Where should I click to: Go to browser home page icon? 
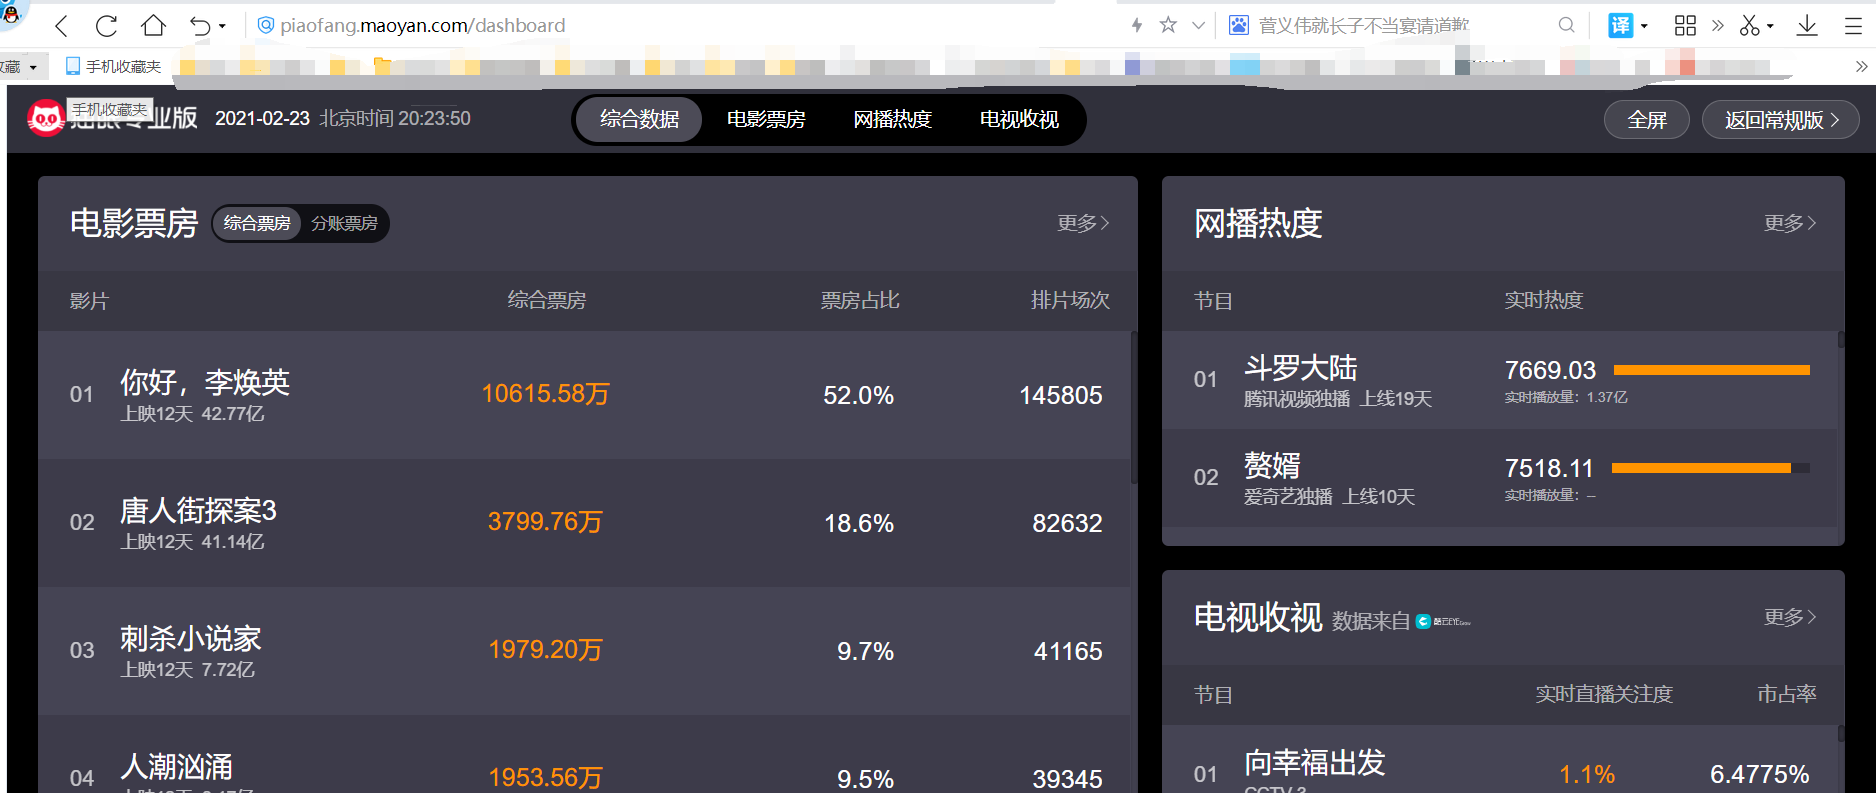pyautogui.click(x=153, y=25)
